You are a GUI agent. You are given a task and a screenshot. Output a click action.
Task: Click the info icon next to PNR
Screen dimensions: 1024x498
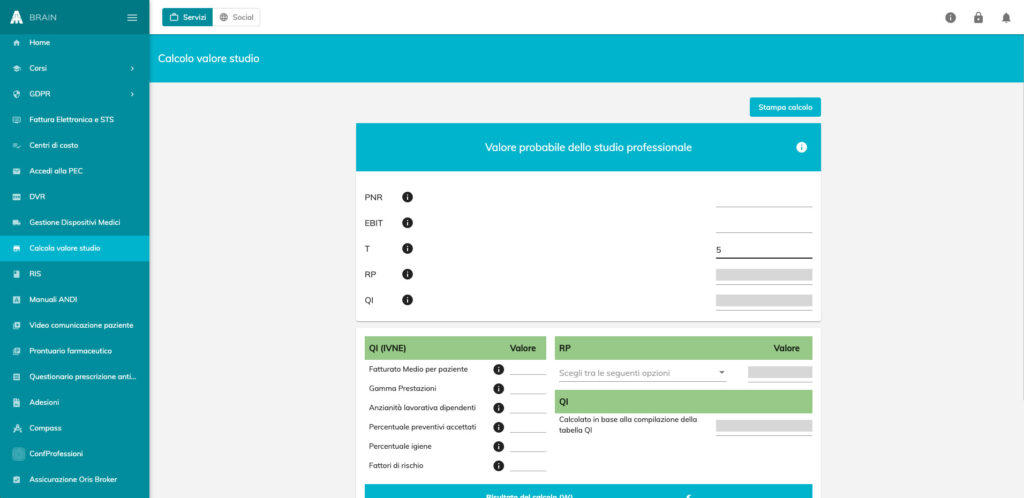pos(407,197)
